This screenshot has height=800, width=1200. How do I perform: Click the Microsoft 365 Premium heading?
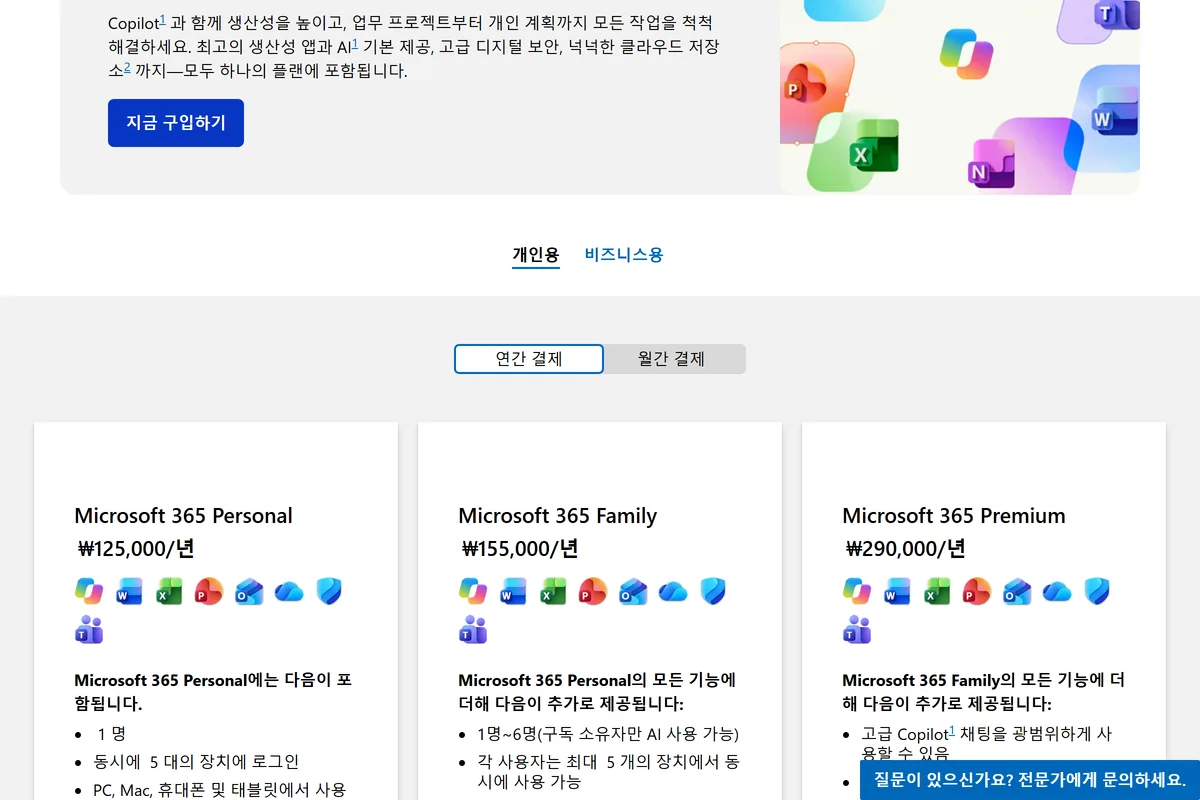pyautogui.click(x=954, y=516)
